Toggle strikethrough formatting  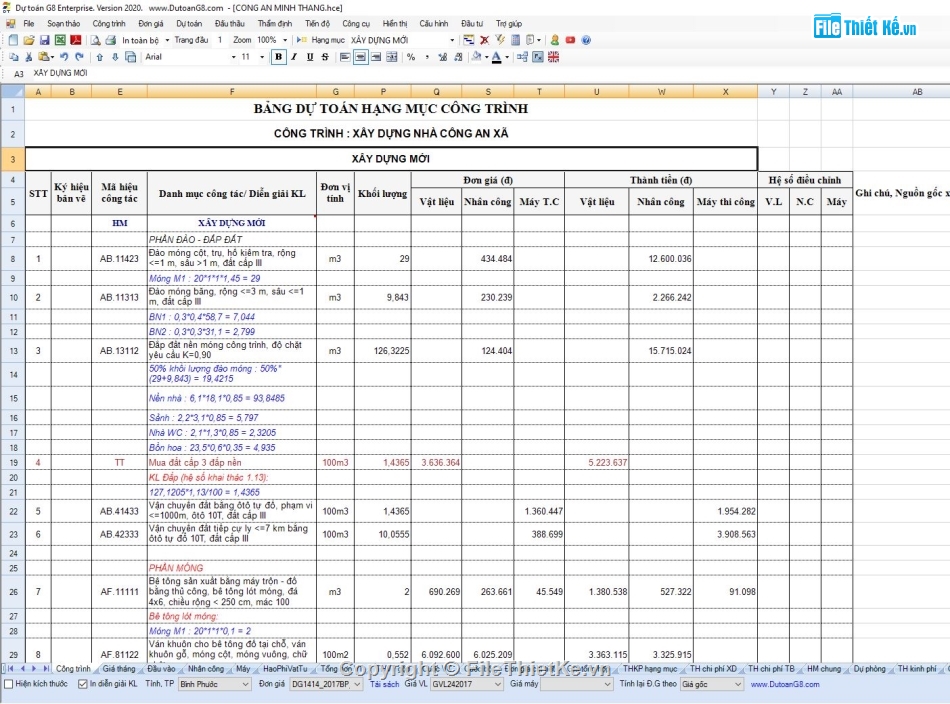325,57
